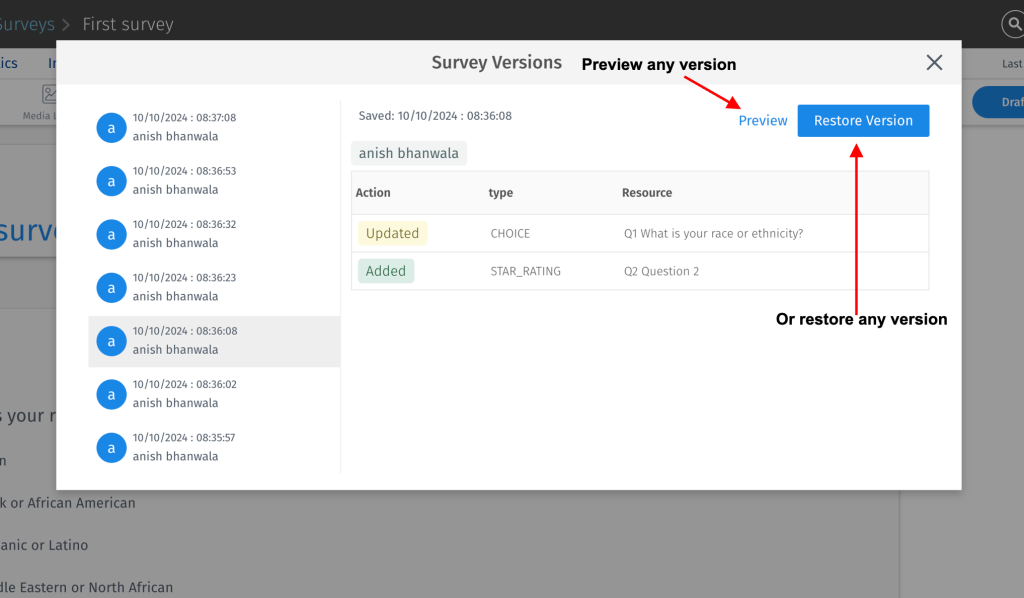Screen dimensions: 1024x598
Task: Click avatar icon beside 08:36:23 version
Action: click(x=112, y=288)
